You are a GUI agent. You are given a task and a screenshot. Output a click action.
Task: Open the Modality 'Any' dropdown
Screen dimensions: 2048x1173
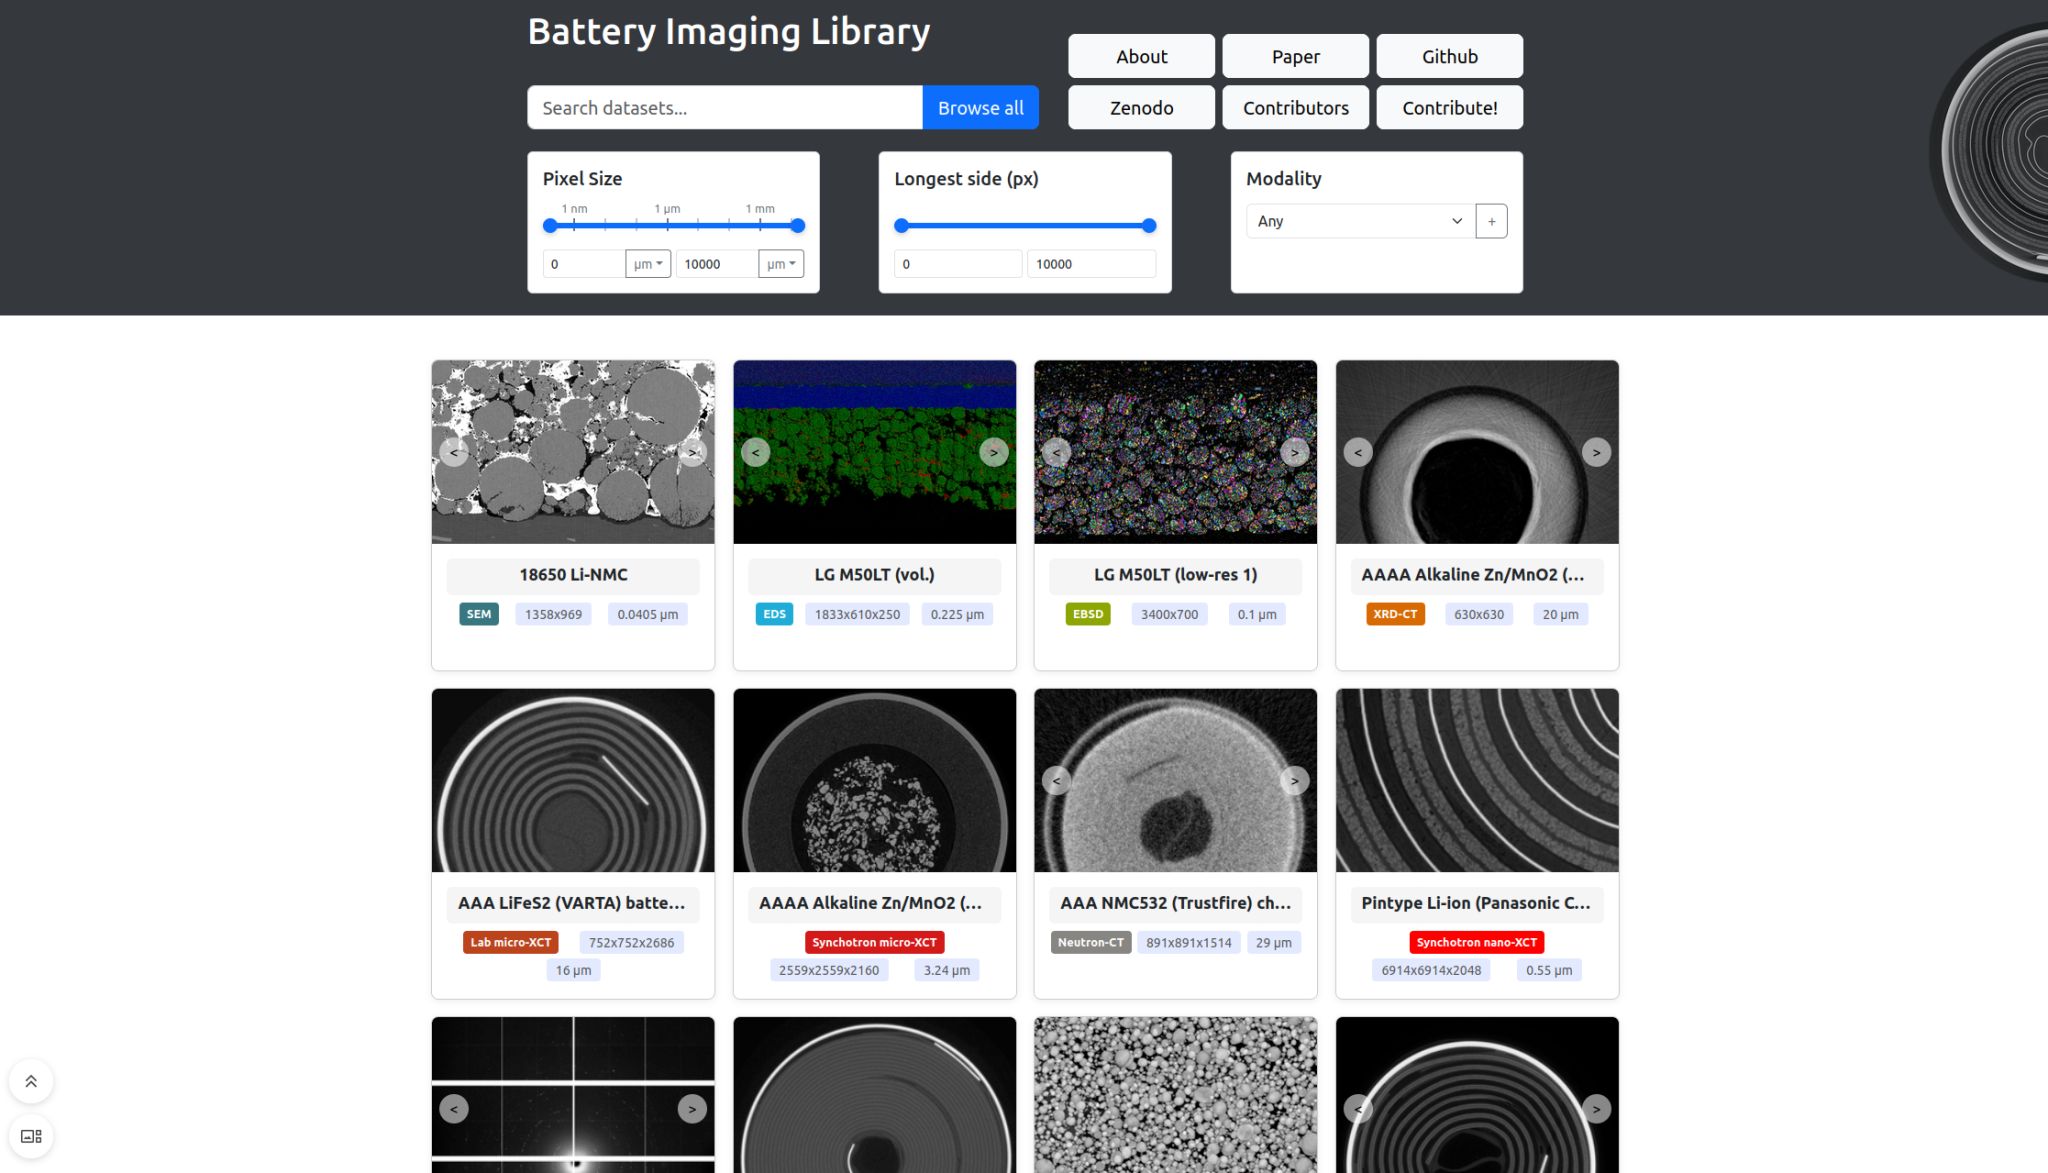pos(1360,221)
